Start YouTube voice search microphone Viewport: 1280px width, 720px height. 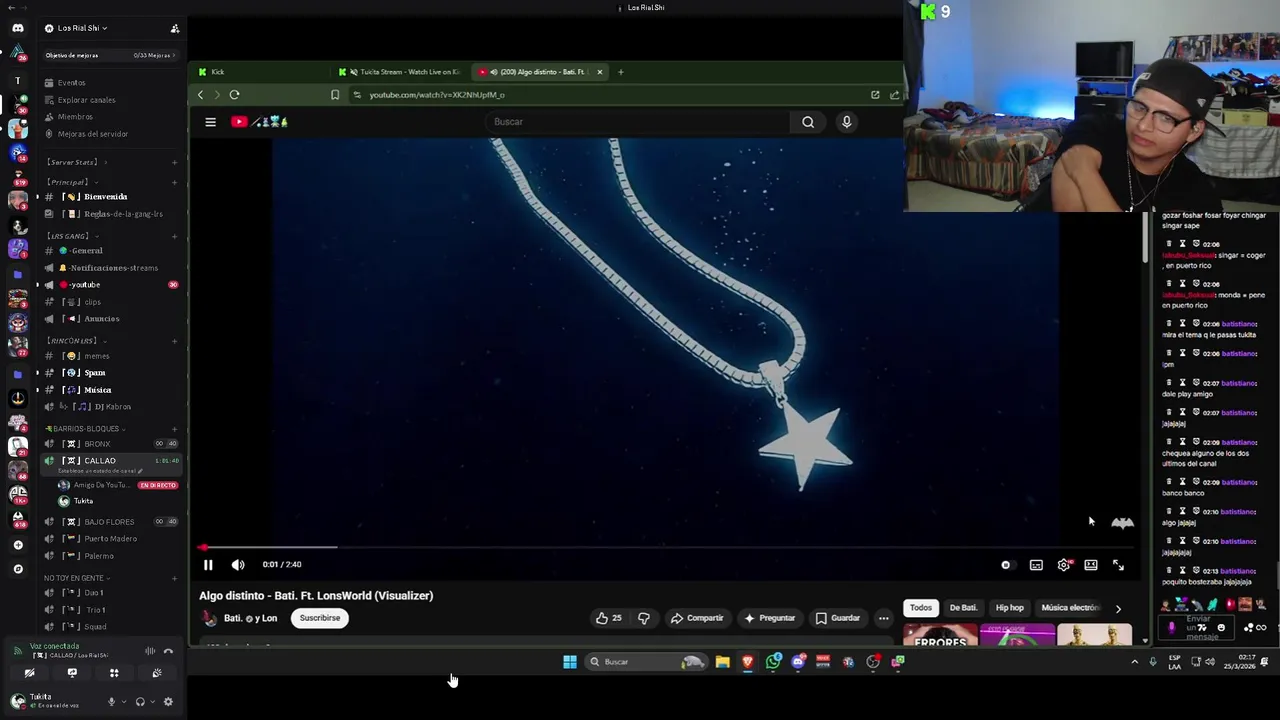pos(846,122)
